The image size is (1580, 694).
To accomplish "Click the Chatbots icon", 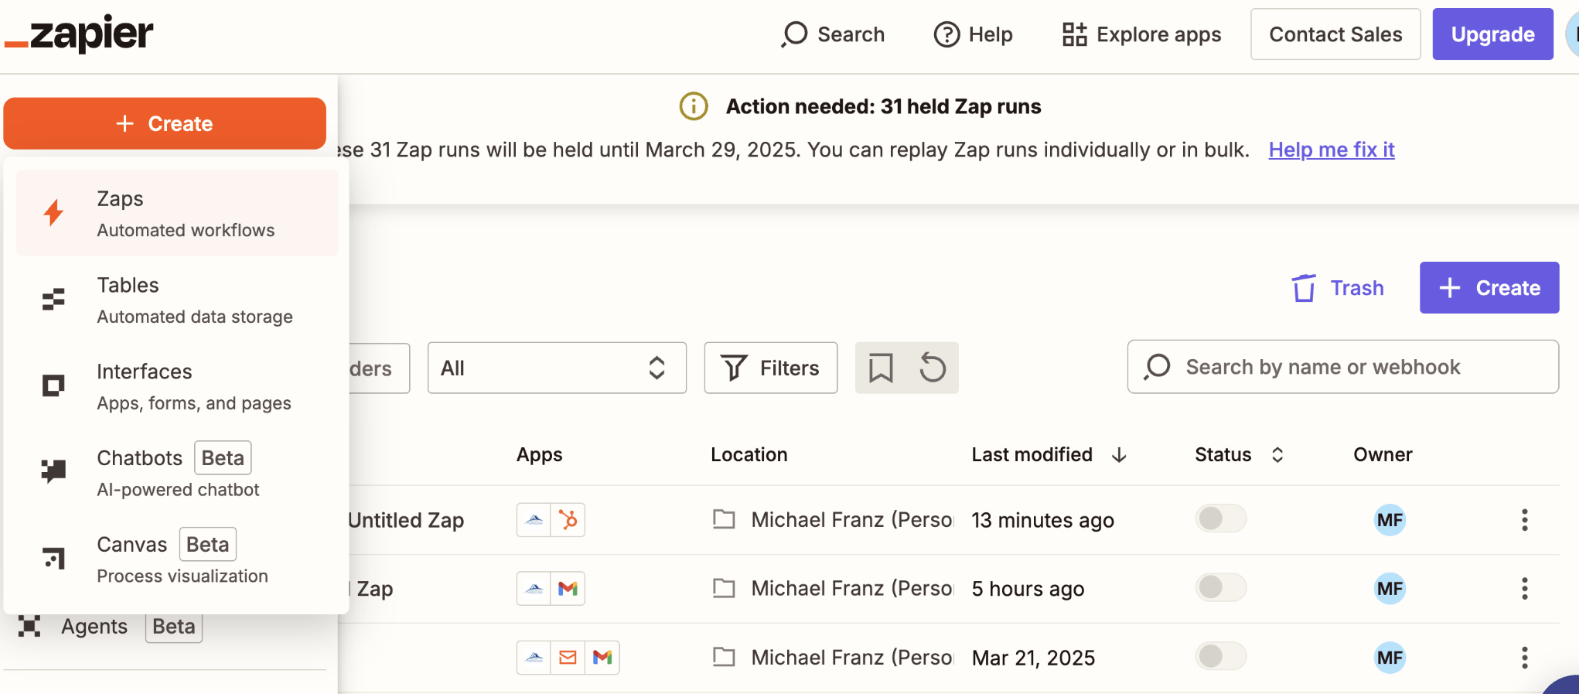I will pyautogui.click(x=54, y=471).
